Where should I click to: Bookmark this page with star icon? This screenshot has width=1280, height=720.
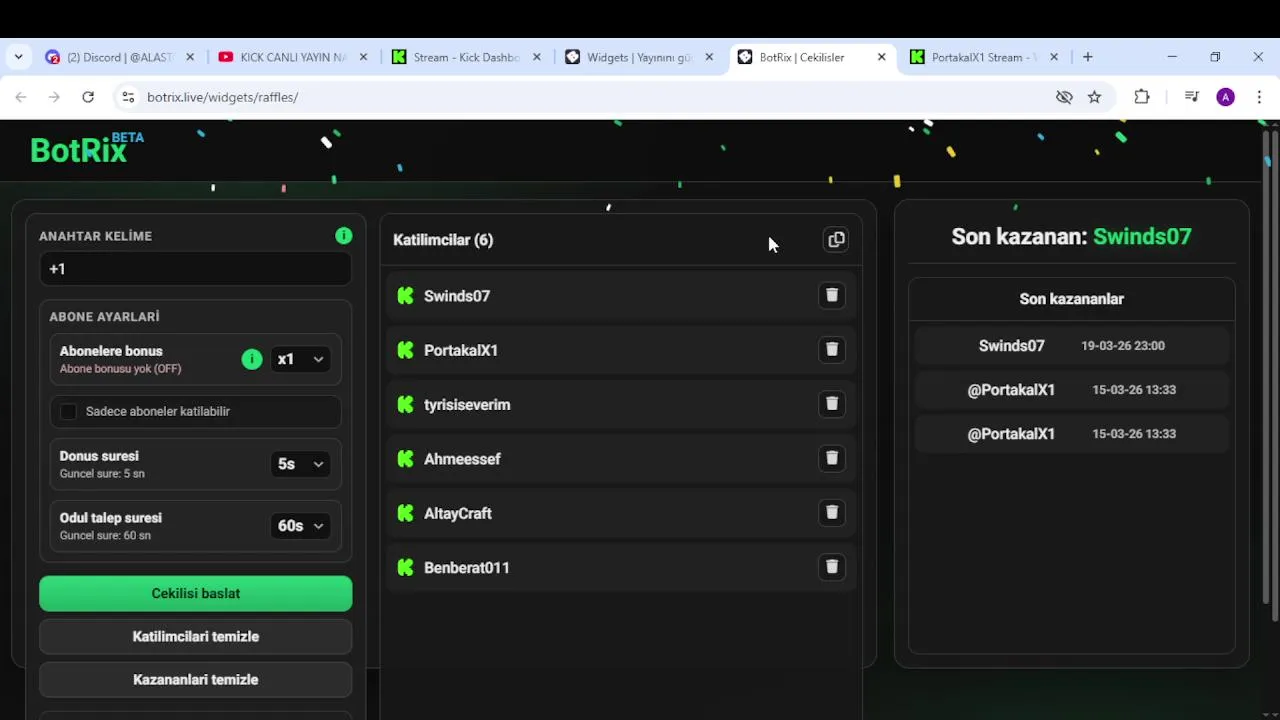pos(1094,97)
